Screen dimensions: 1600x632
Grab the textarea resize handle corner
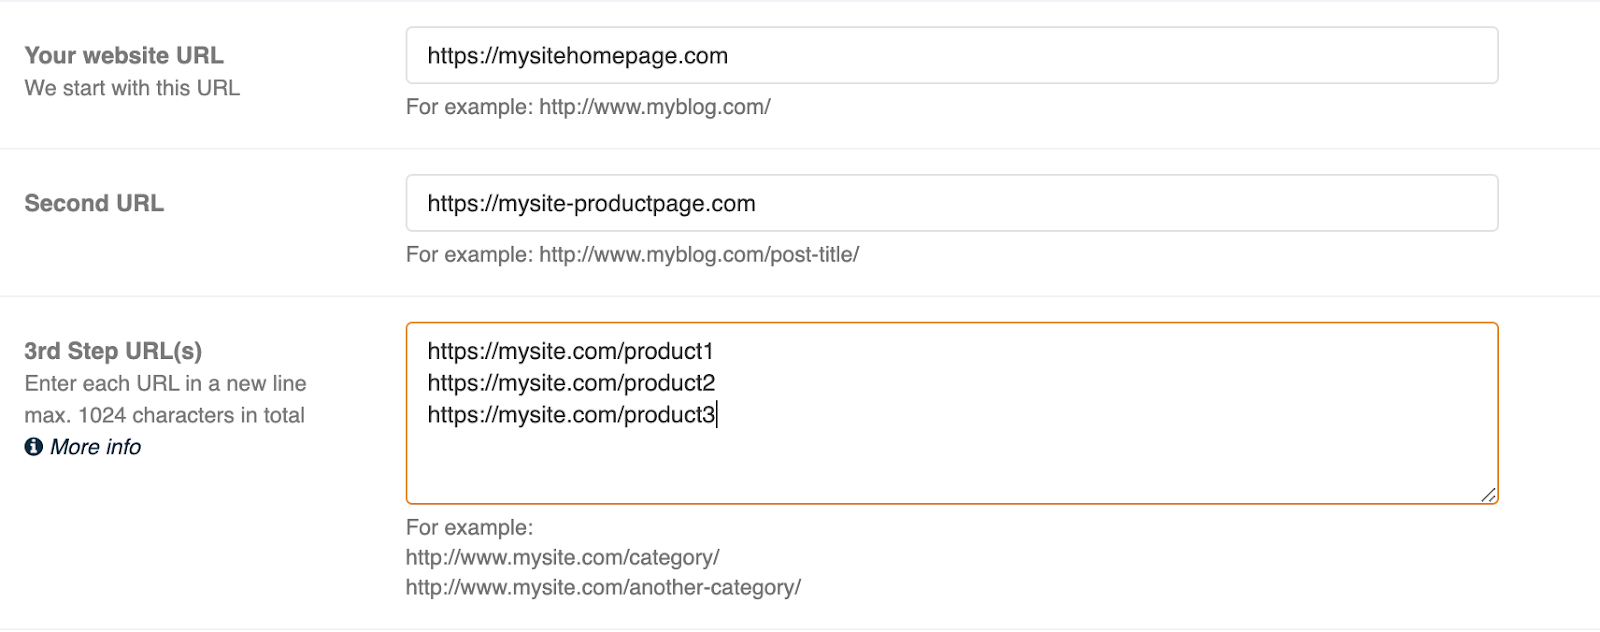tap(1488, 494)
